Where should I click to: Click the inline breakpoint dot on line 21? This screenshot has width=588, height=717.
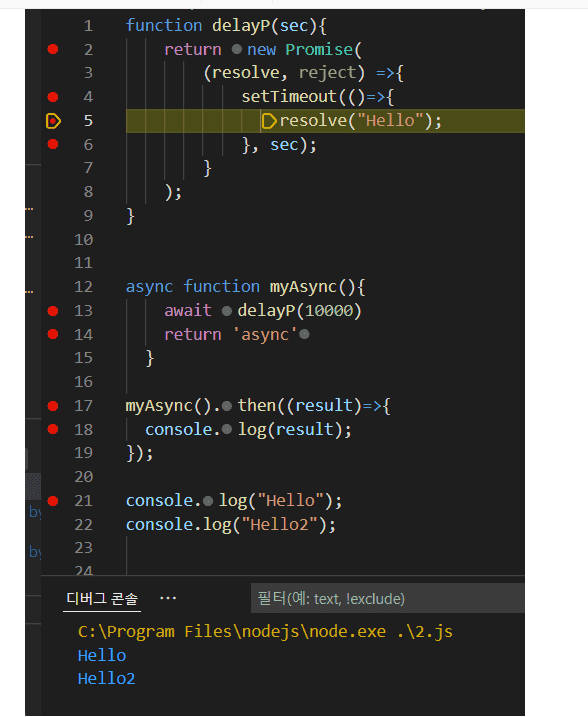[208, 501]
